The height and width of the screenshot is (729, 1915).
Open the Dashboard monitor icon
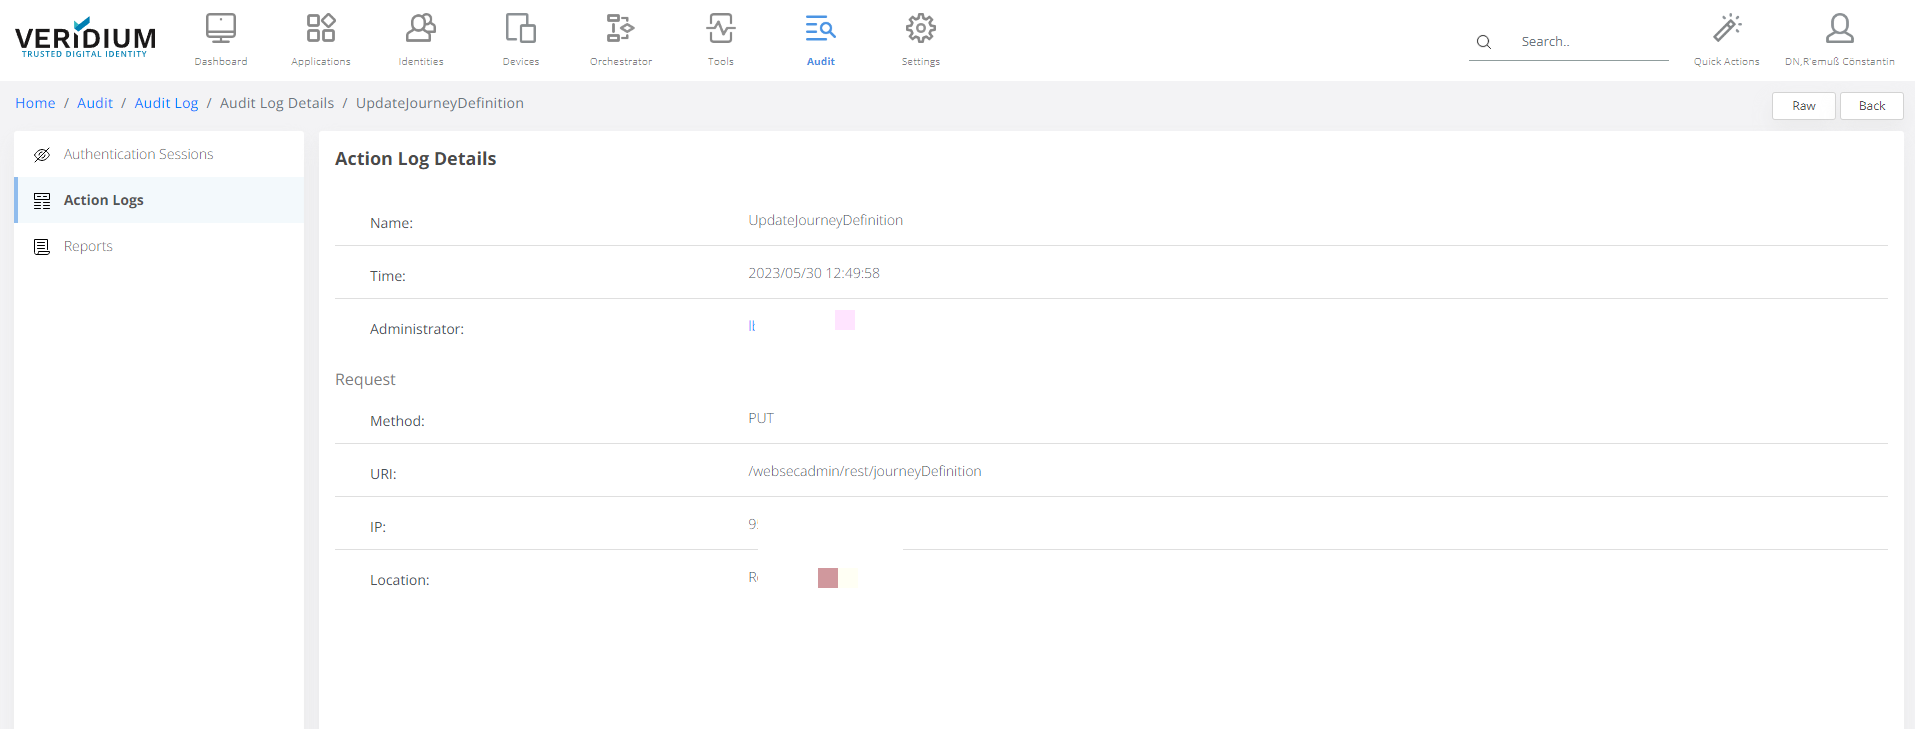(221, 29)
